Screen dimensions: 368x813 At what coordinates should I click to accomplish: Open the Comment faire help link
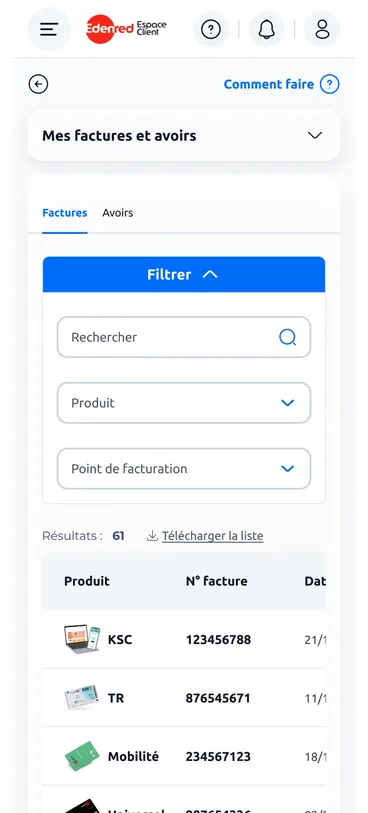[281, 84]
